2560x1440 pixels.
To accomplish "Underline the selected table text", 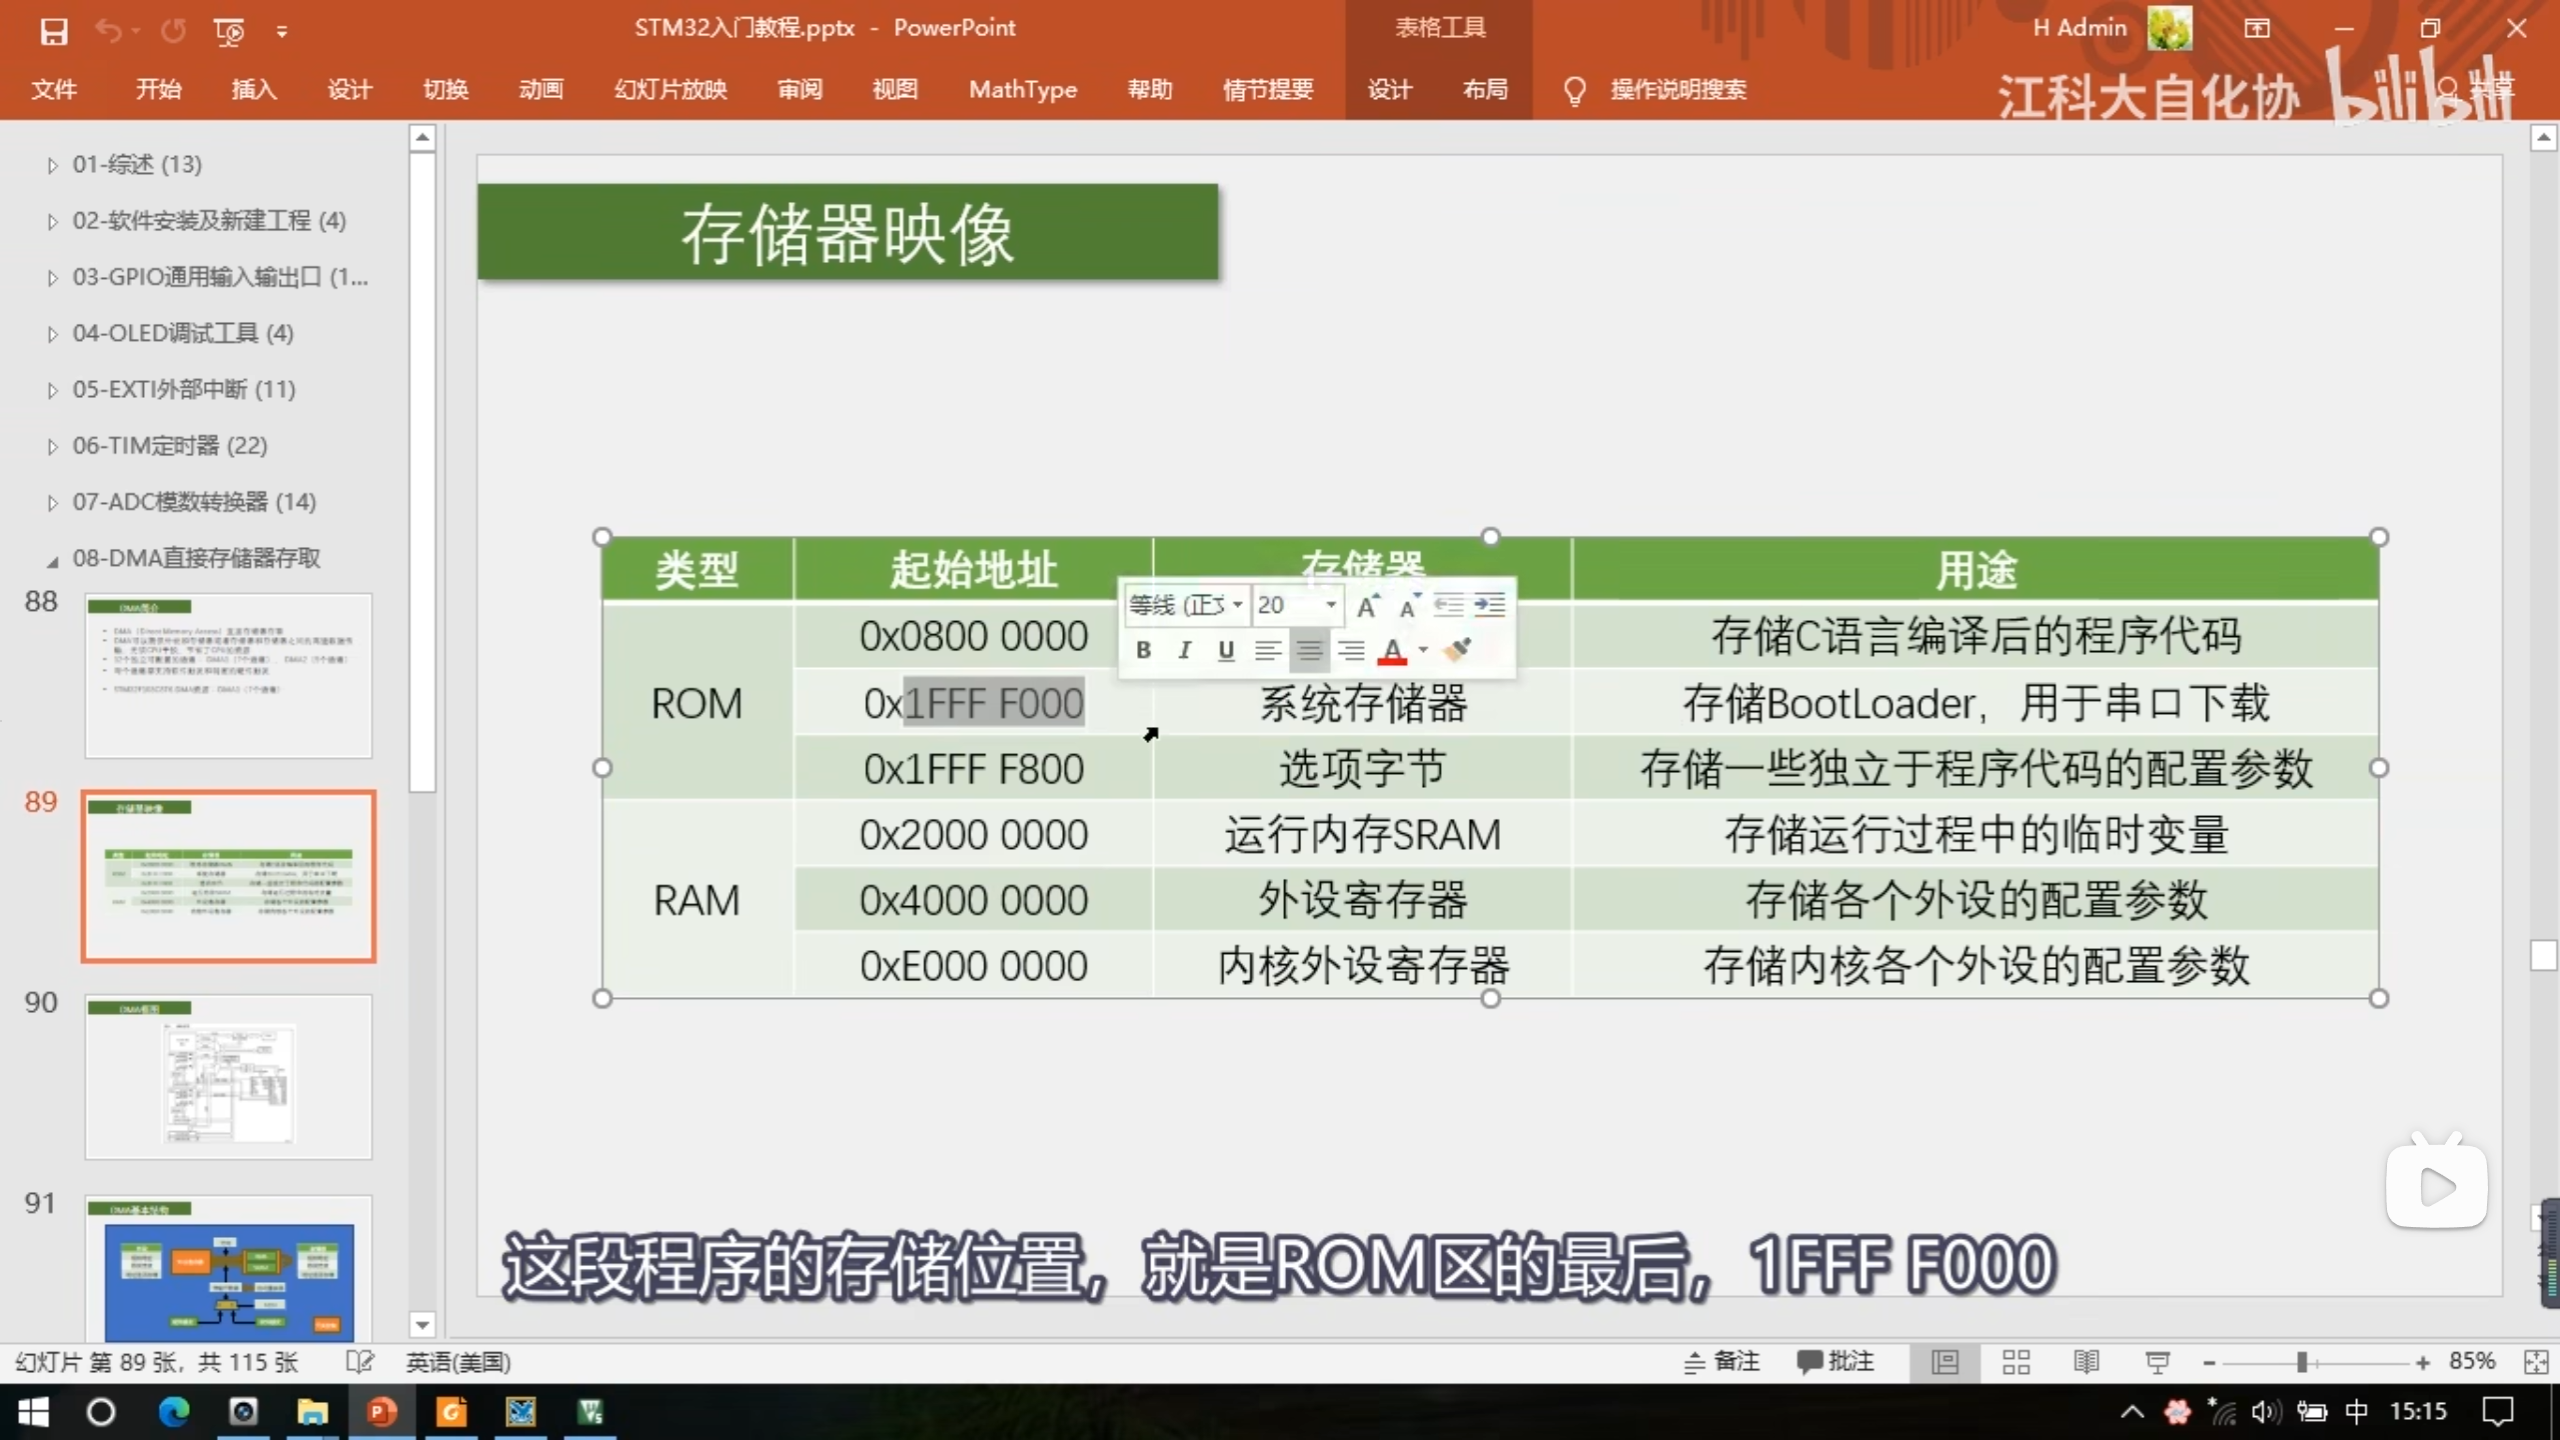I will point(1226,651).
